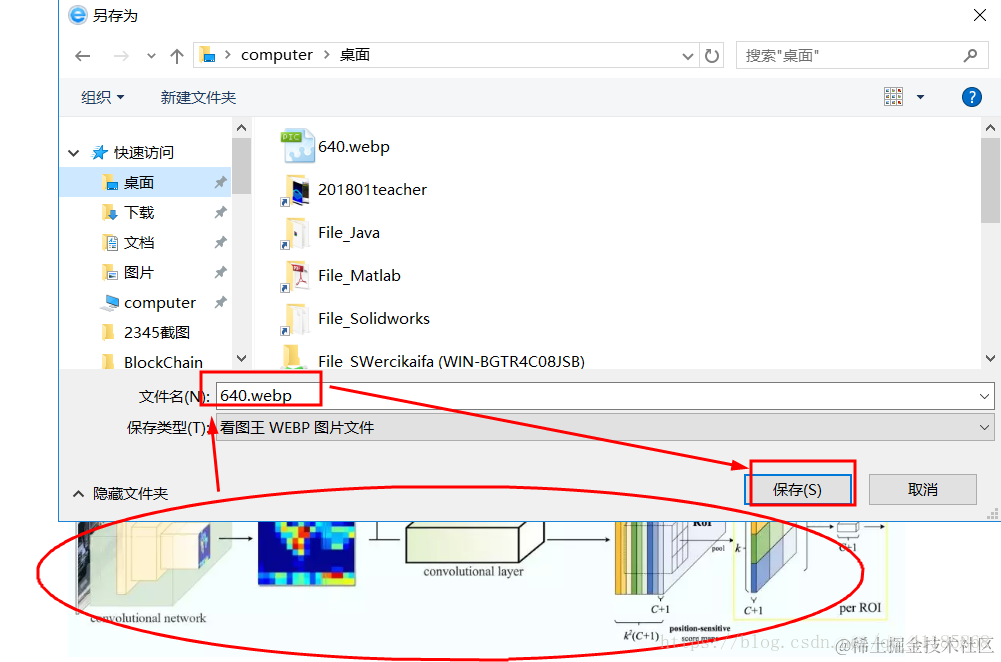Image resolution: width=1001 pixels, height=662 pixels.
Task: Click the 桌面 breadcrumb in address bar
Action: [355, 55]
